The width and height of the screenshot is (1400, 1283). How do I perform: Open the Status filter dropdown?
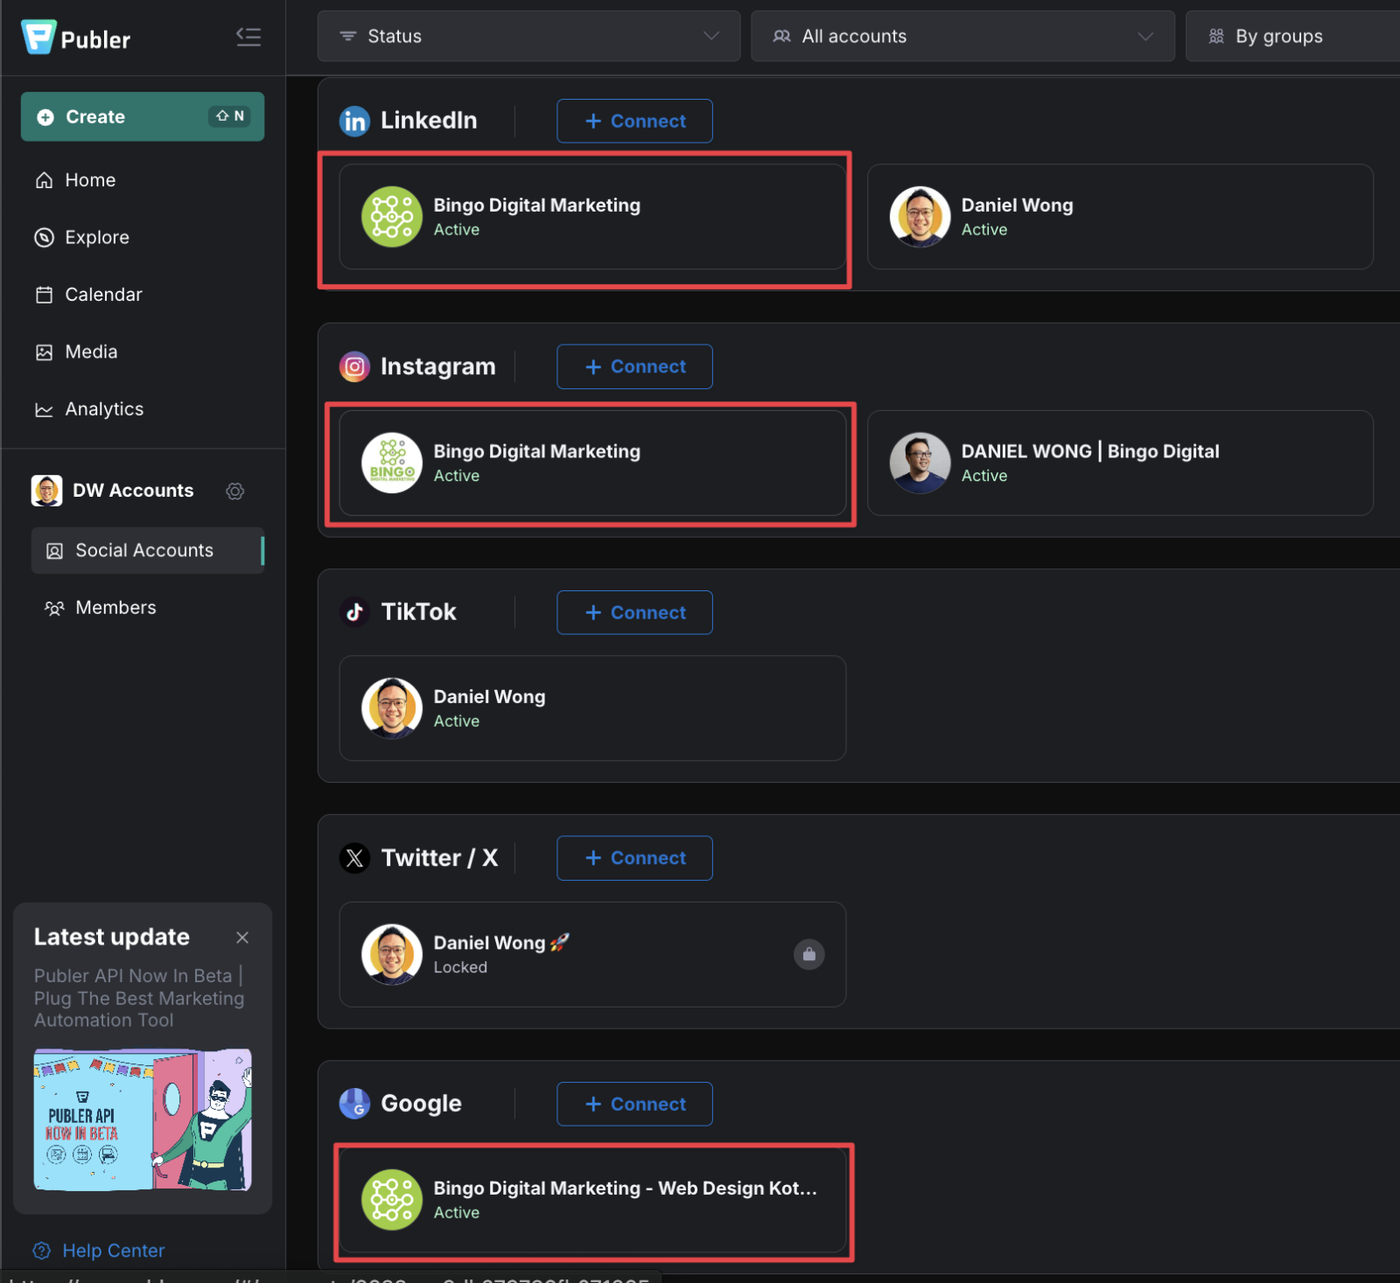[x=529, y=36]
